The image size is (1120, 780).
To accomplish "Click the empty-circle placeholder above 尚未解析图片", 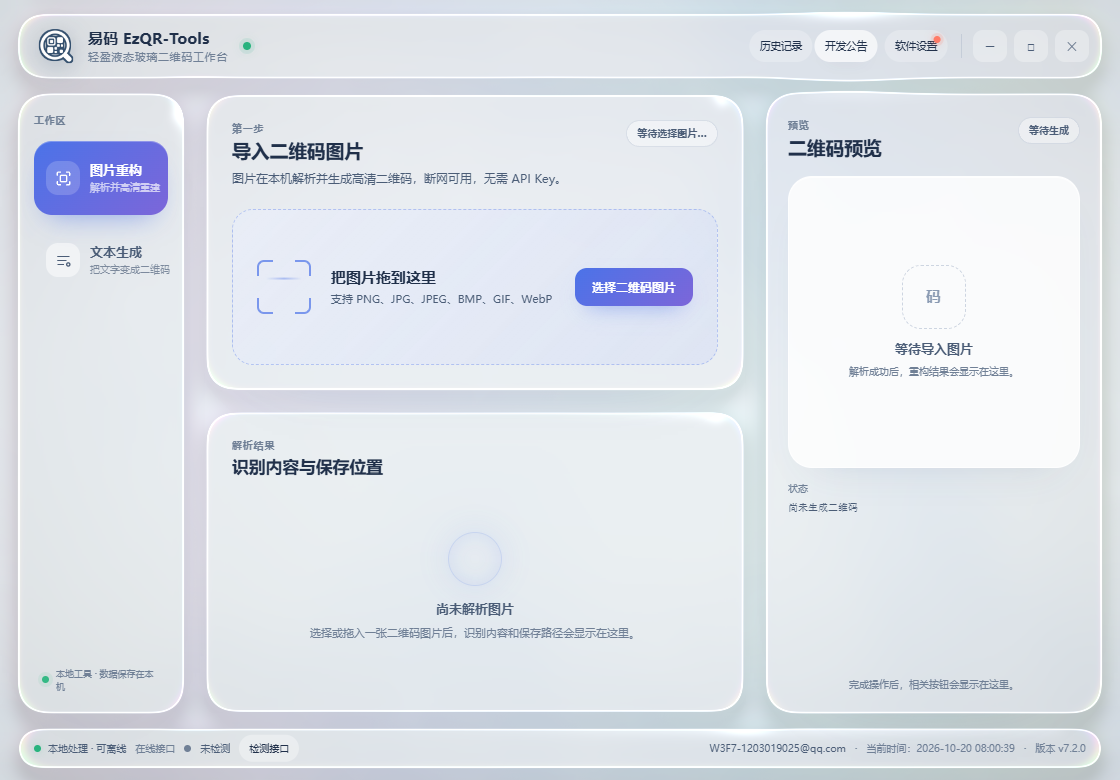I will point(475,559).
